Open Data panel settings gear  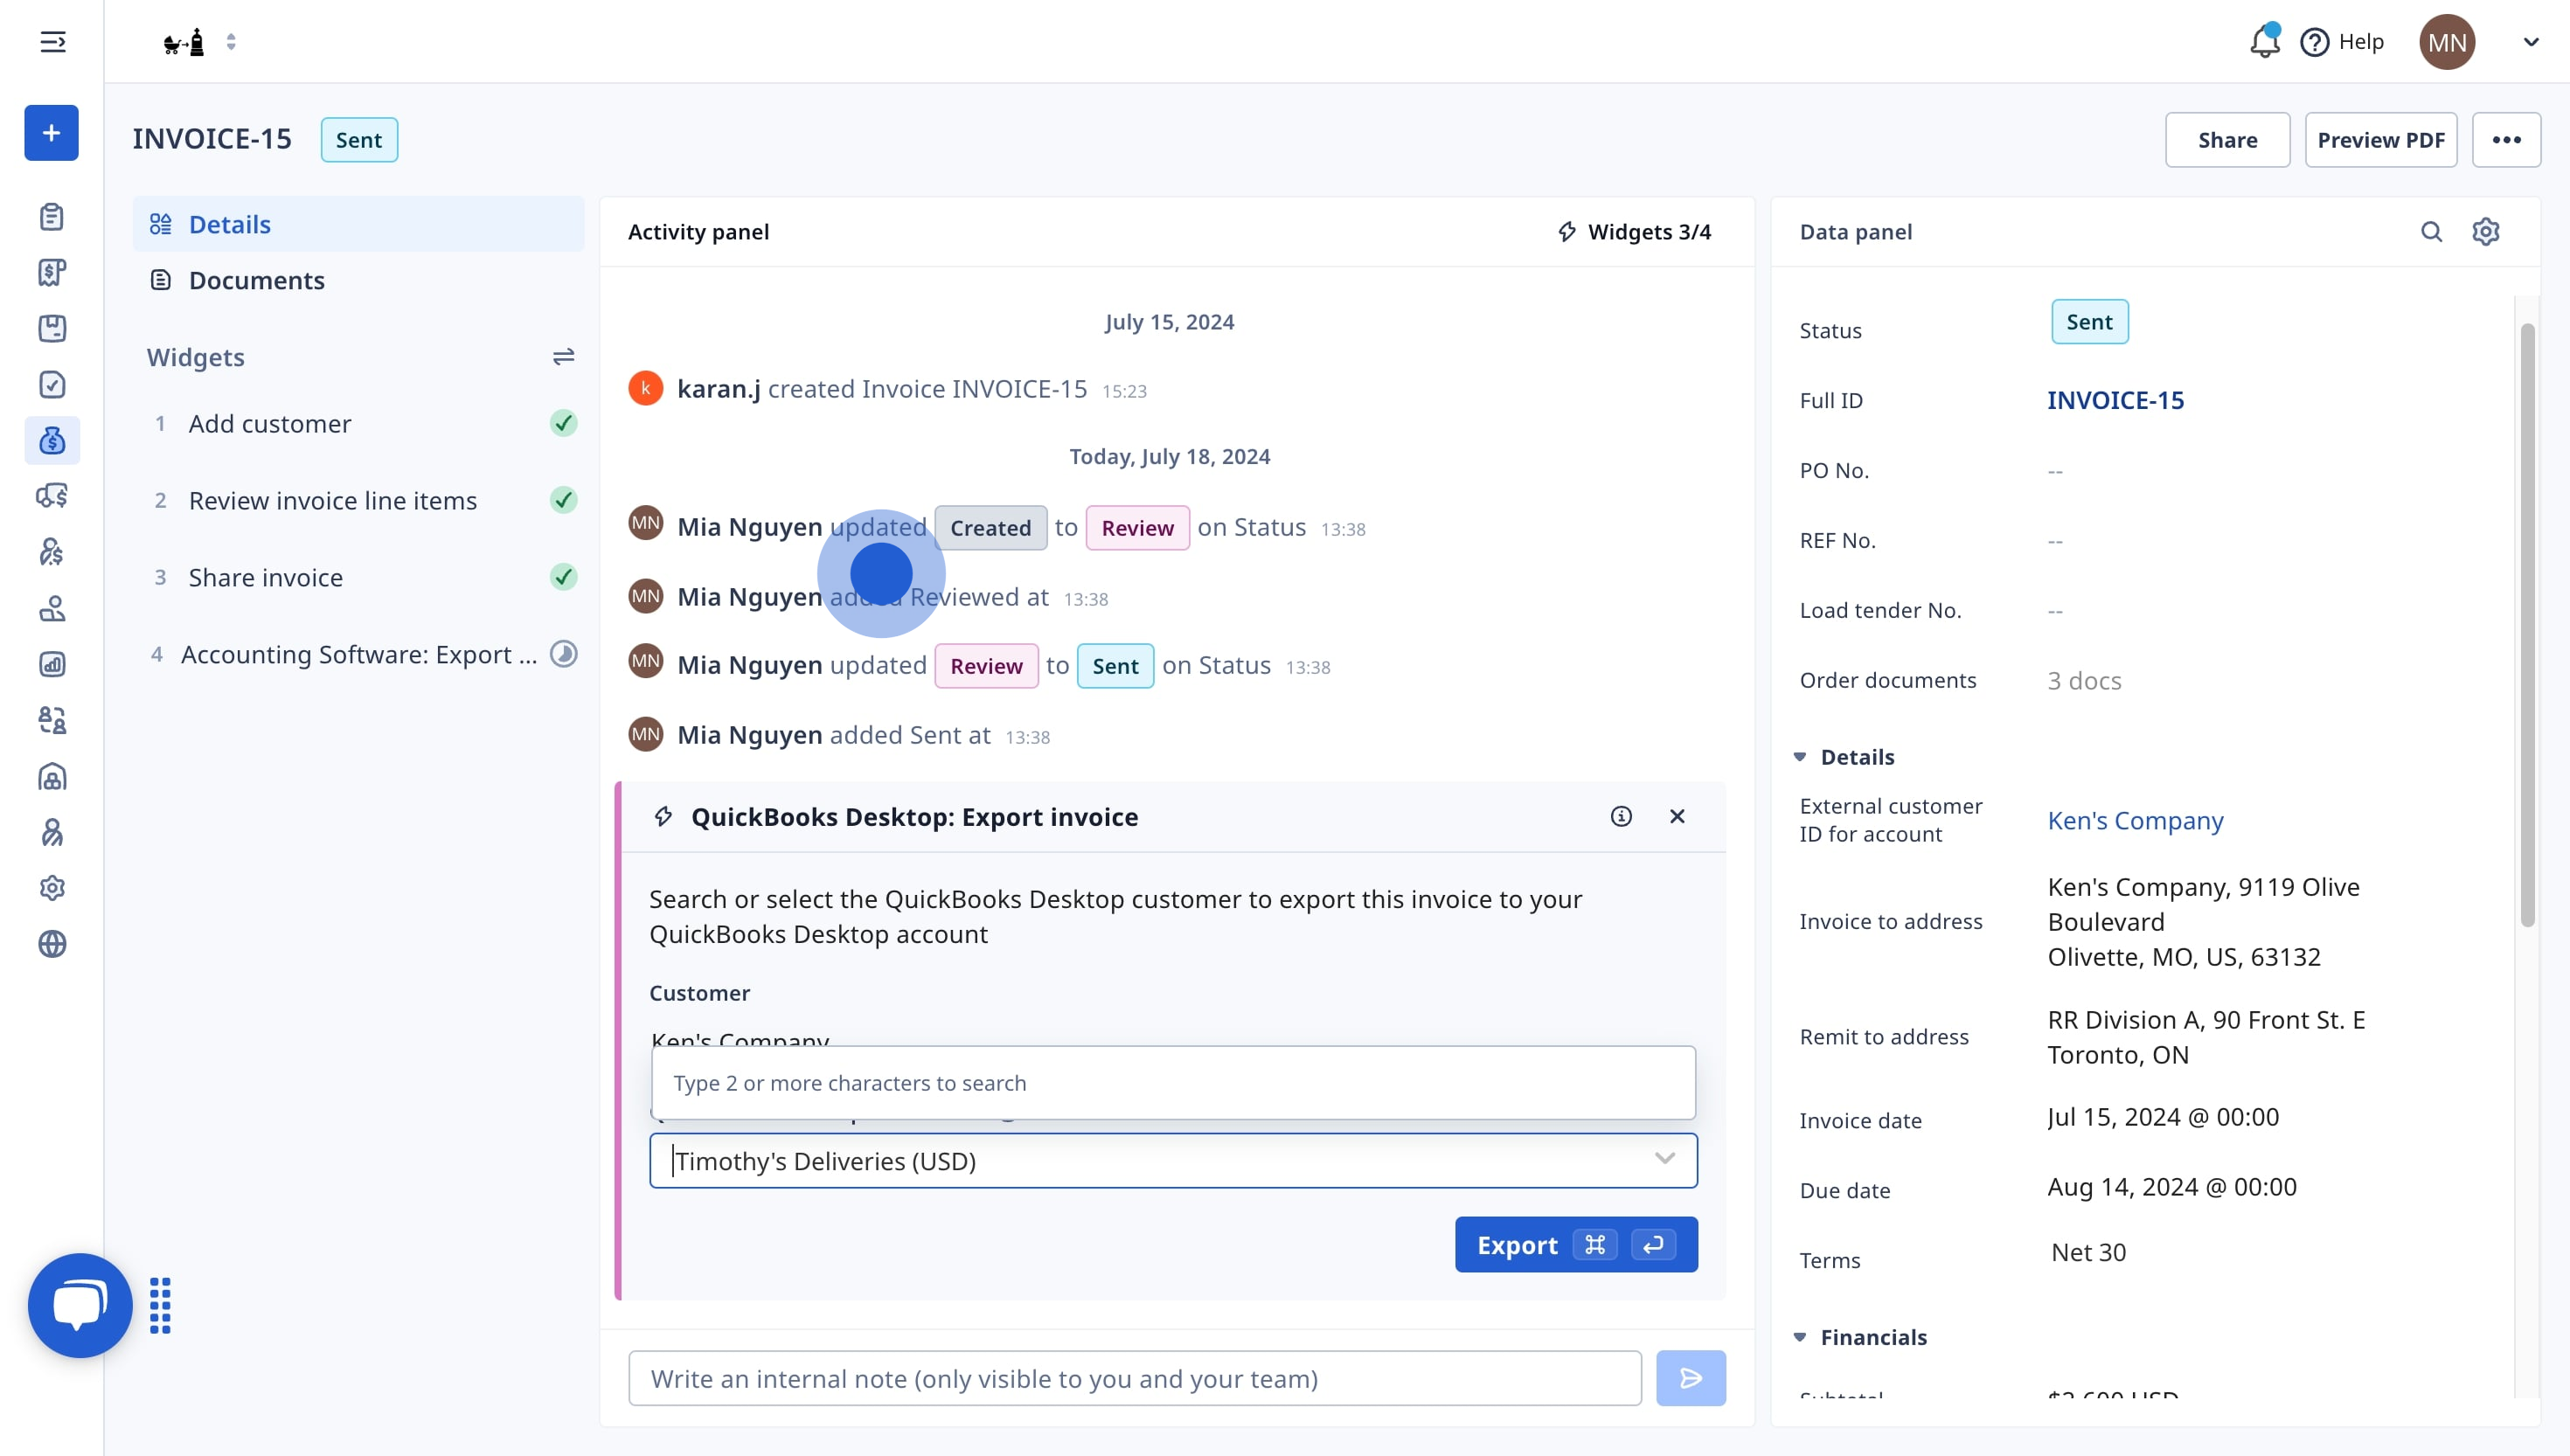pyautogui.click(x=2486, y=232)
